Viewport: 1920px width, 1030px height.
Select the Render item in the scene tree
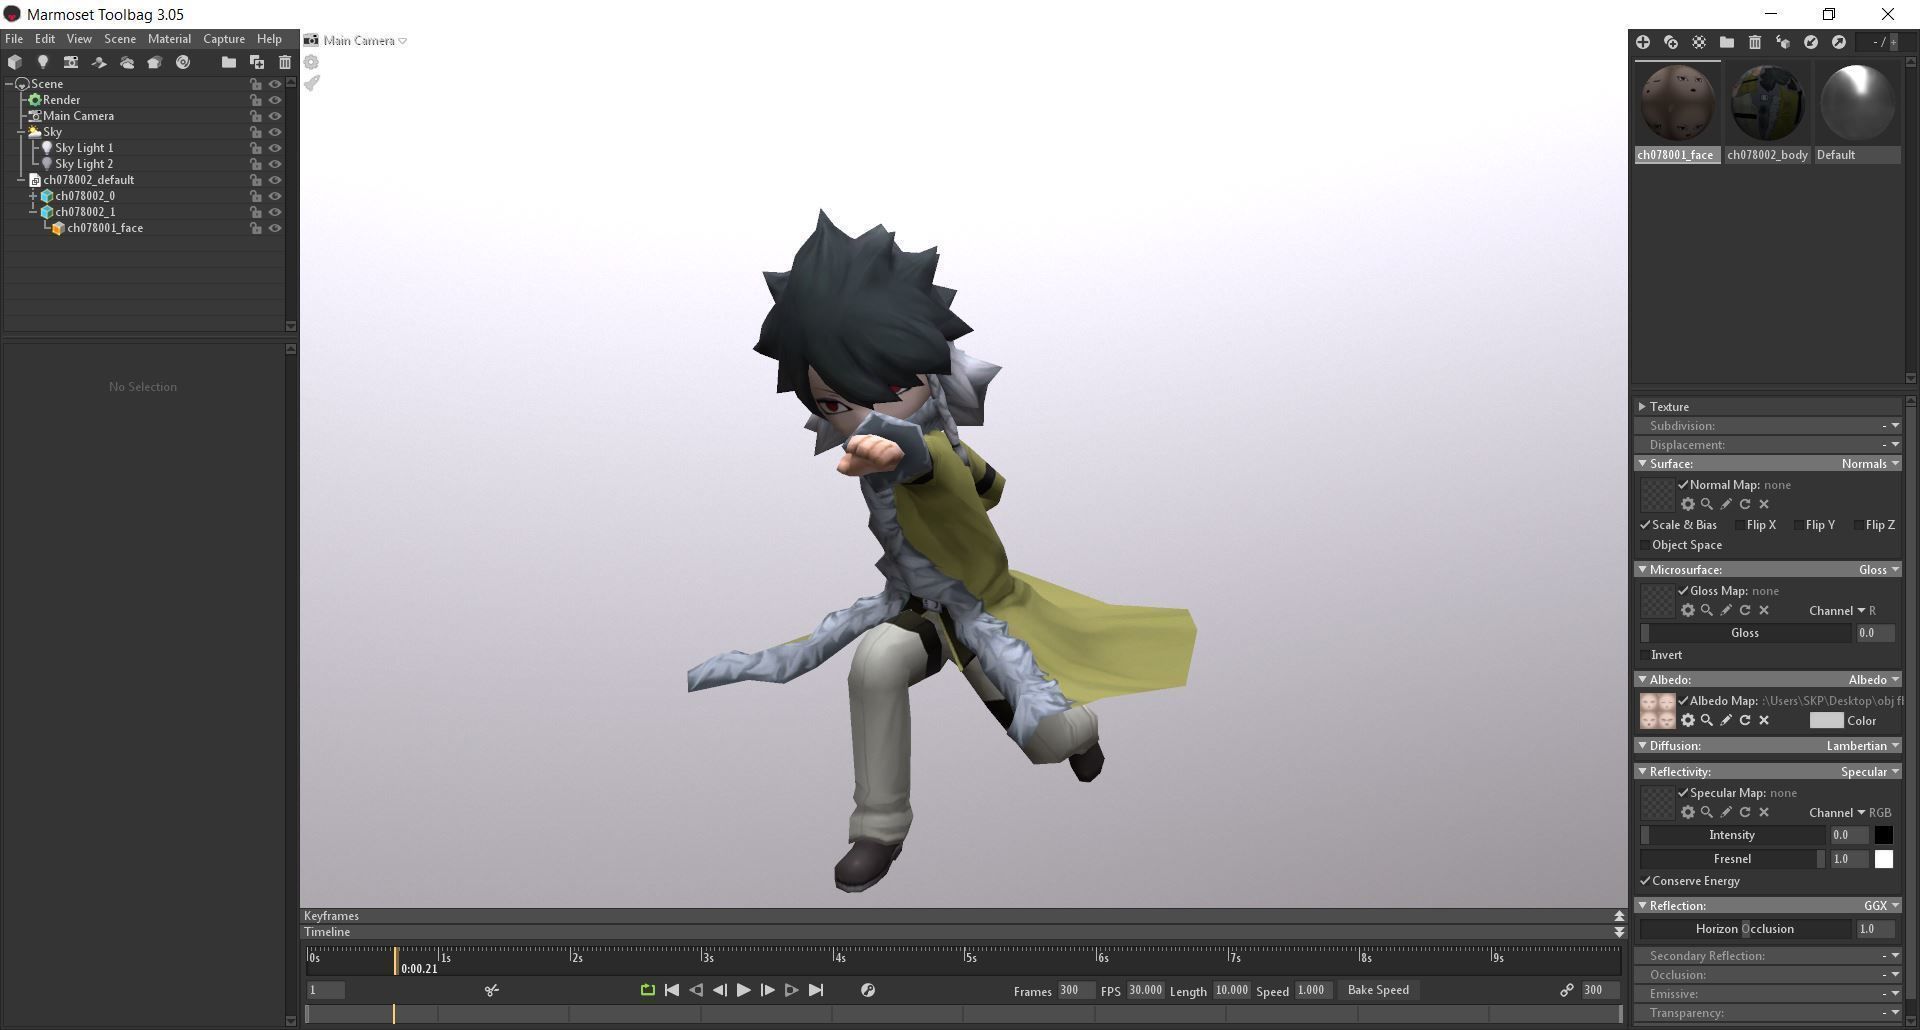pos(61,100)
